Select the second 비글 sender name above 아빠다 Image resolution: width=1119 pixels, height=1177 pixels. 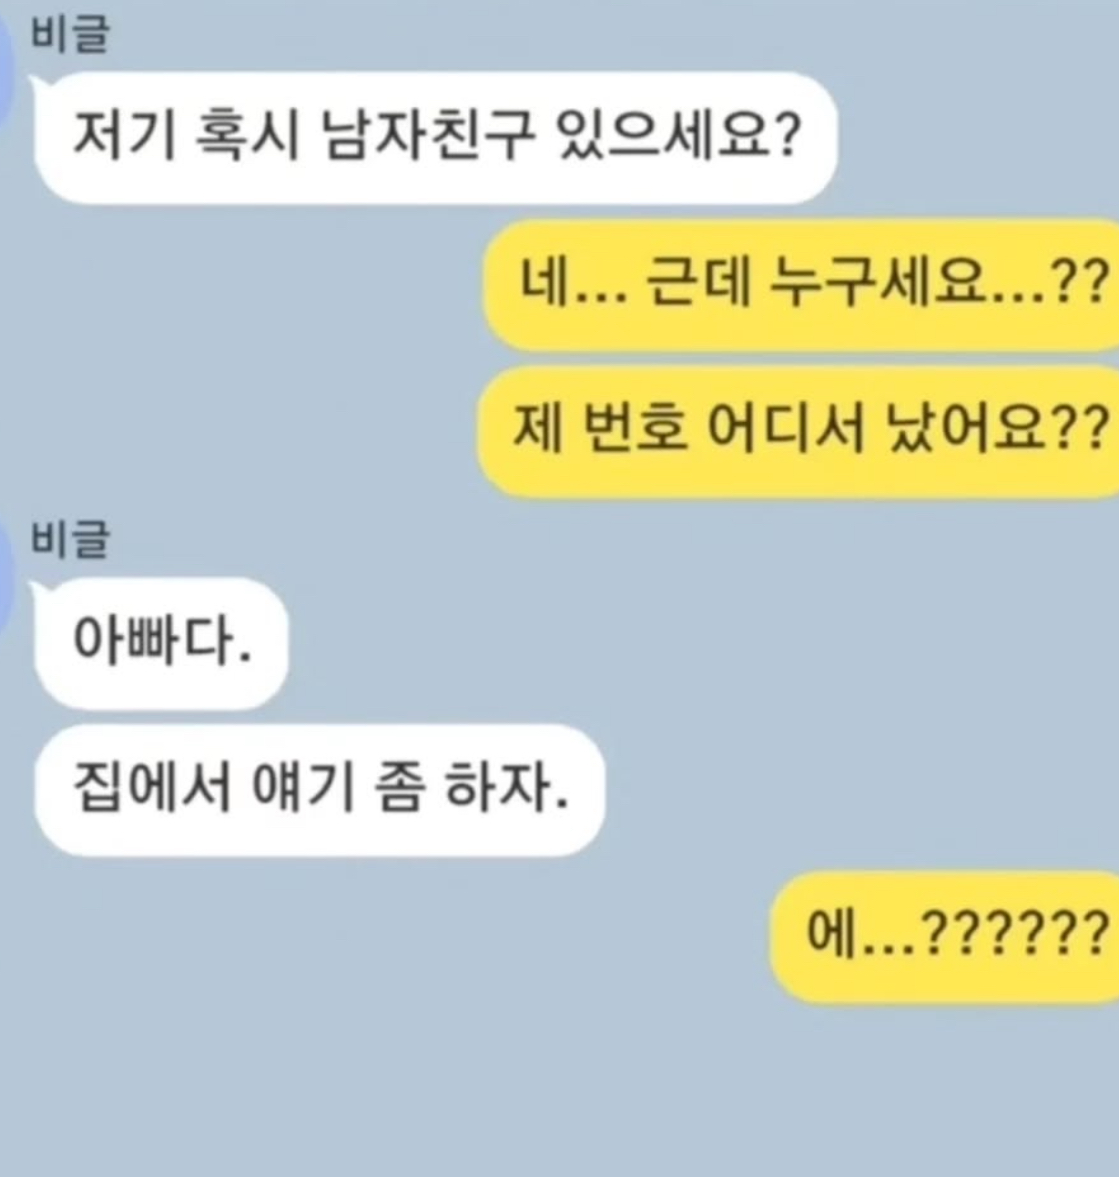click(70, 540)
